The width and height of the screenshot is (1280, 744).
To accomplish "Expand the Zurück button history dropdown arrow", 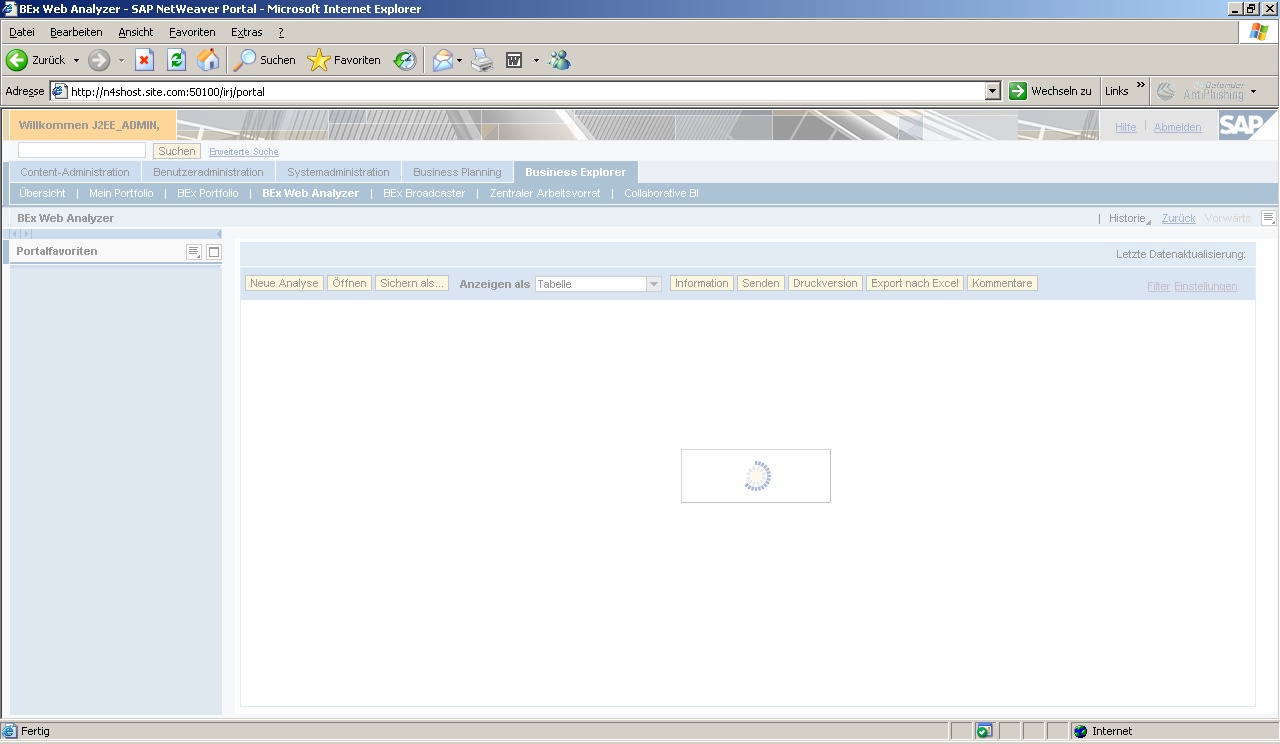I will coord(76,60).
